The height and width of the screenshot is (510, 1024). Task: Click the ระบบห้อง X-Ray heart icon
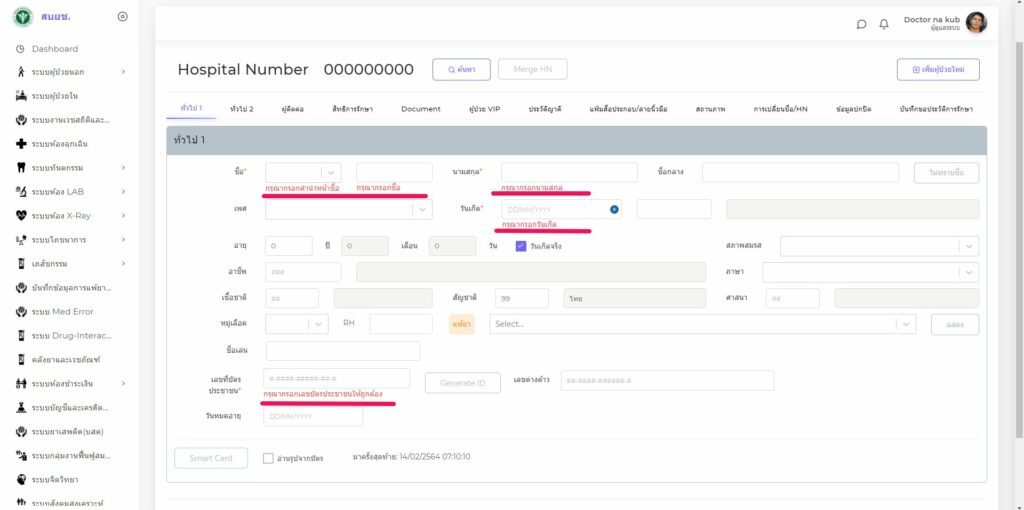point(21,215)
